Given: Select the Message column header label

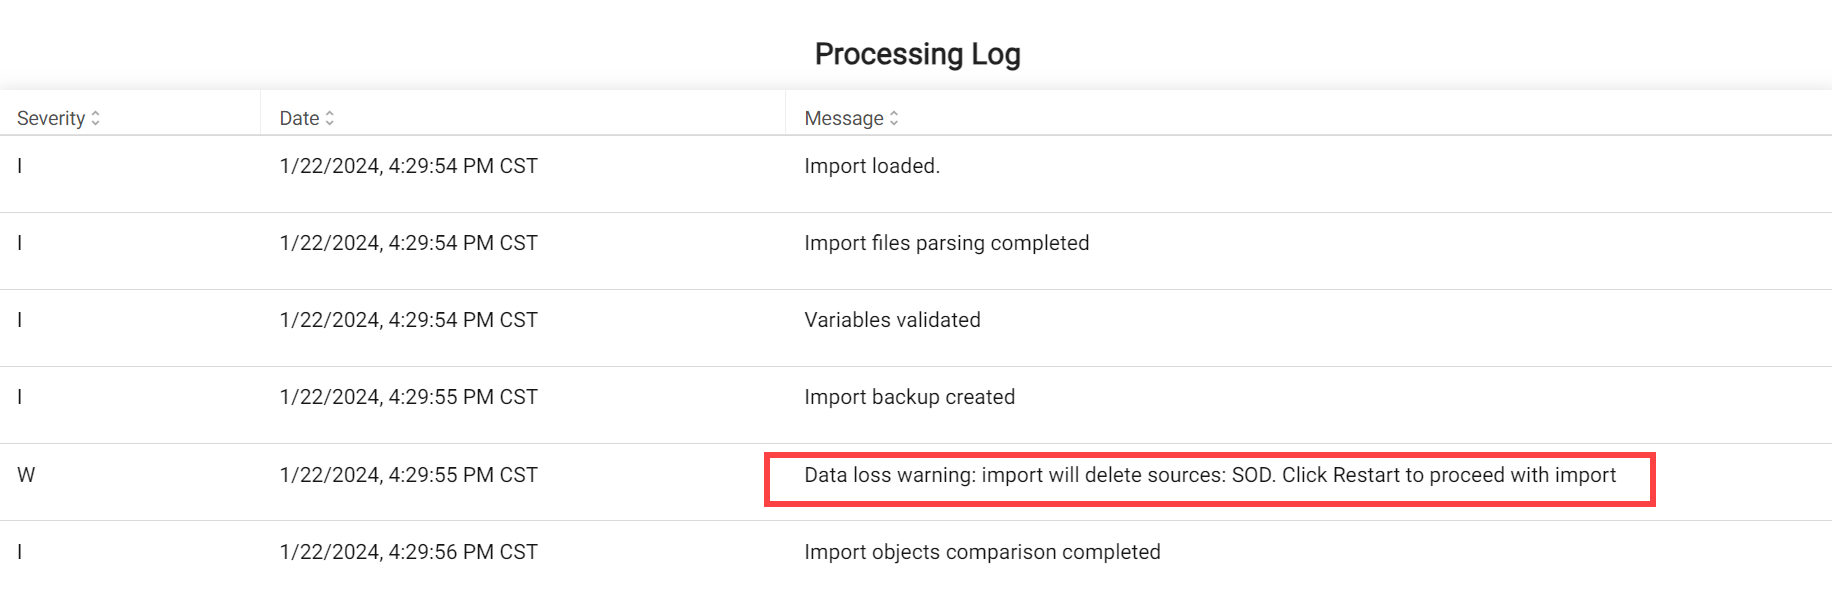Looking at the screenshot, I should [x=844, y=118].
